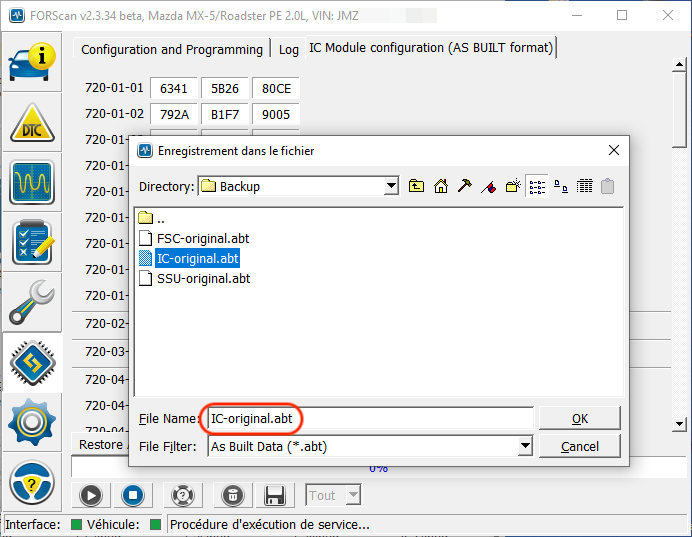Select FSC-original.abt file
This screenshot has width=692, height=537.
click(x=194, y=239)
